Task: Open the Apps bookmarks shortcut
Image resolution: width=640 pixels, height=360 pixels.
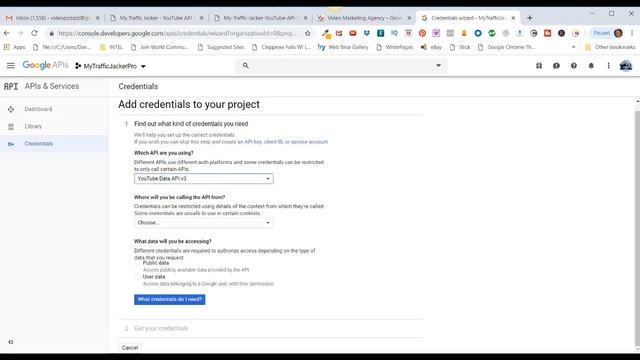Action: pos(14,47)
